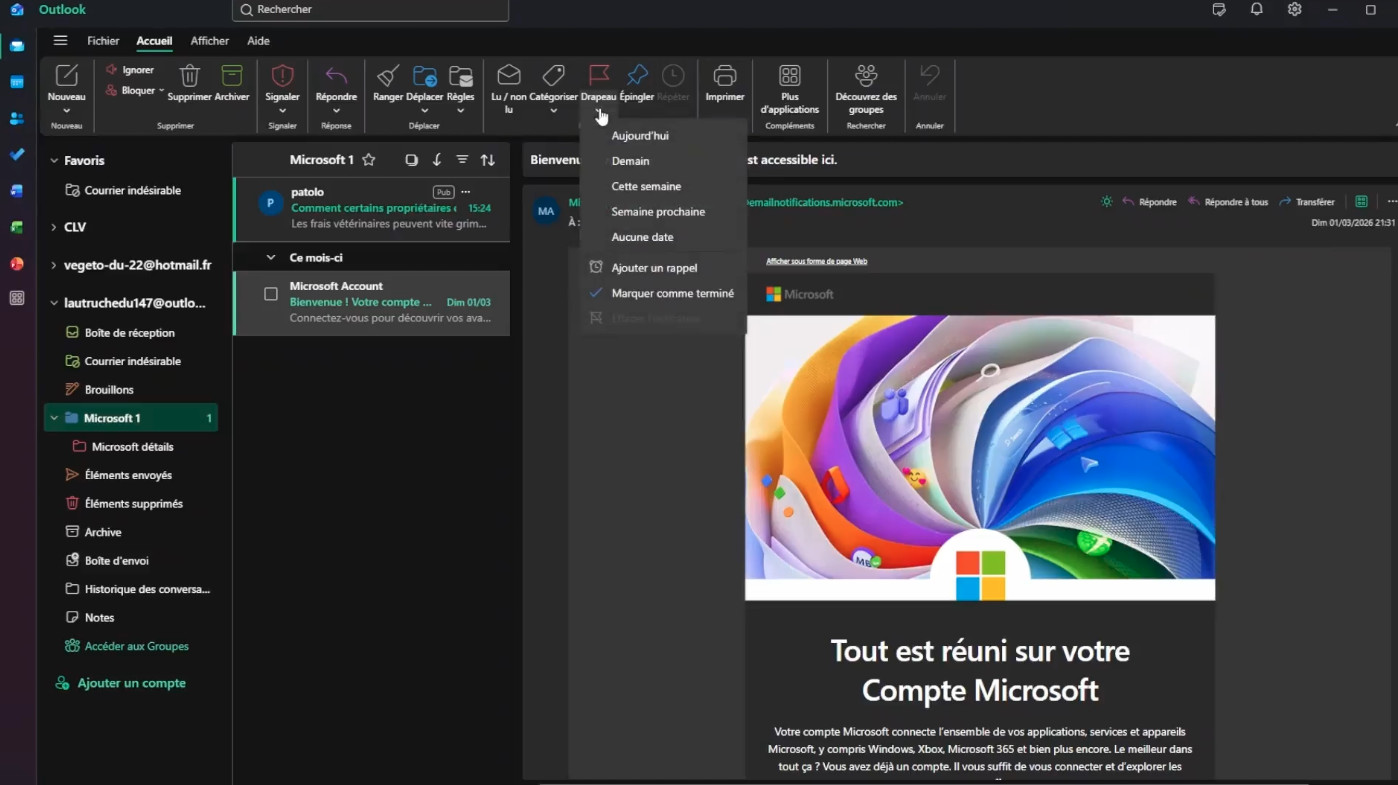This screenshot has height=785, width=1398.
Task: Create a new email with the Nouveau button
Action: click(x=67, y=81)
